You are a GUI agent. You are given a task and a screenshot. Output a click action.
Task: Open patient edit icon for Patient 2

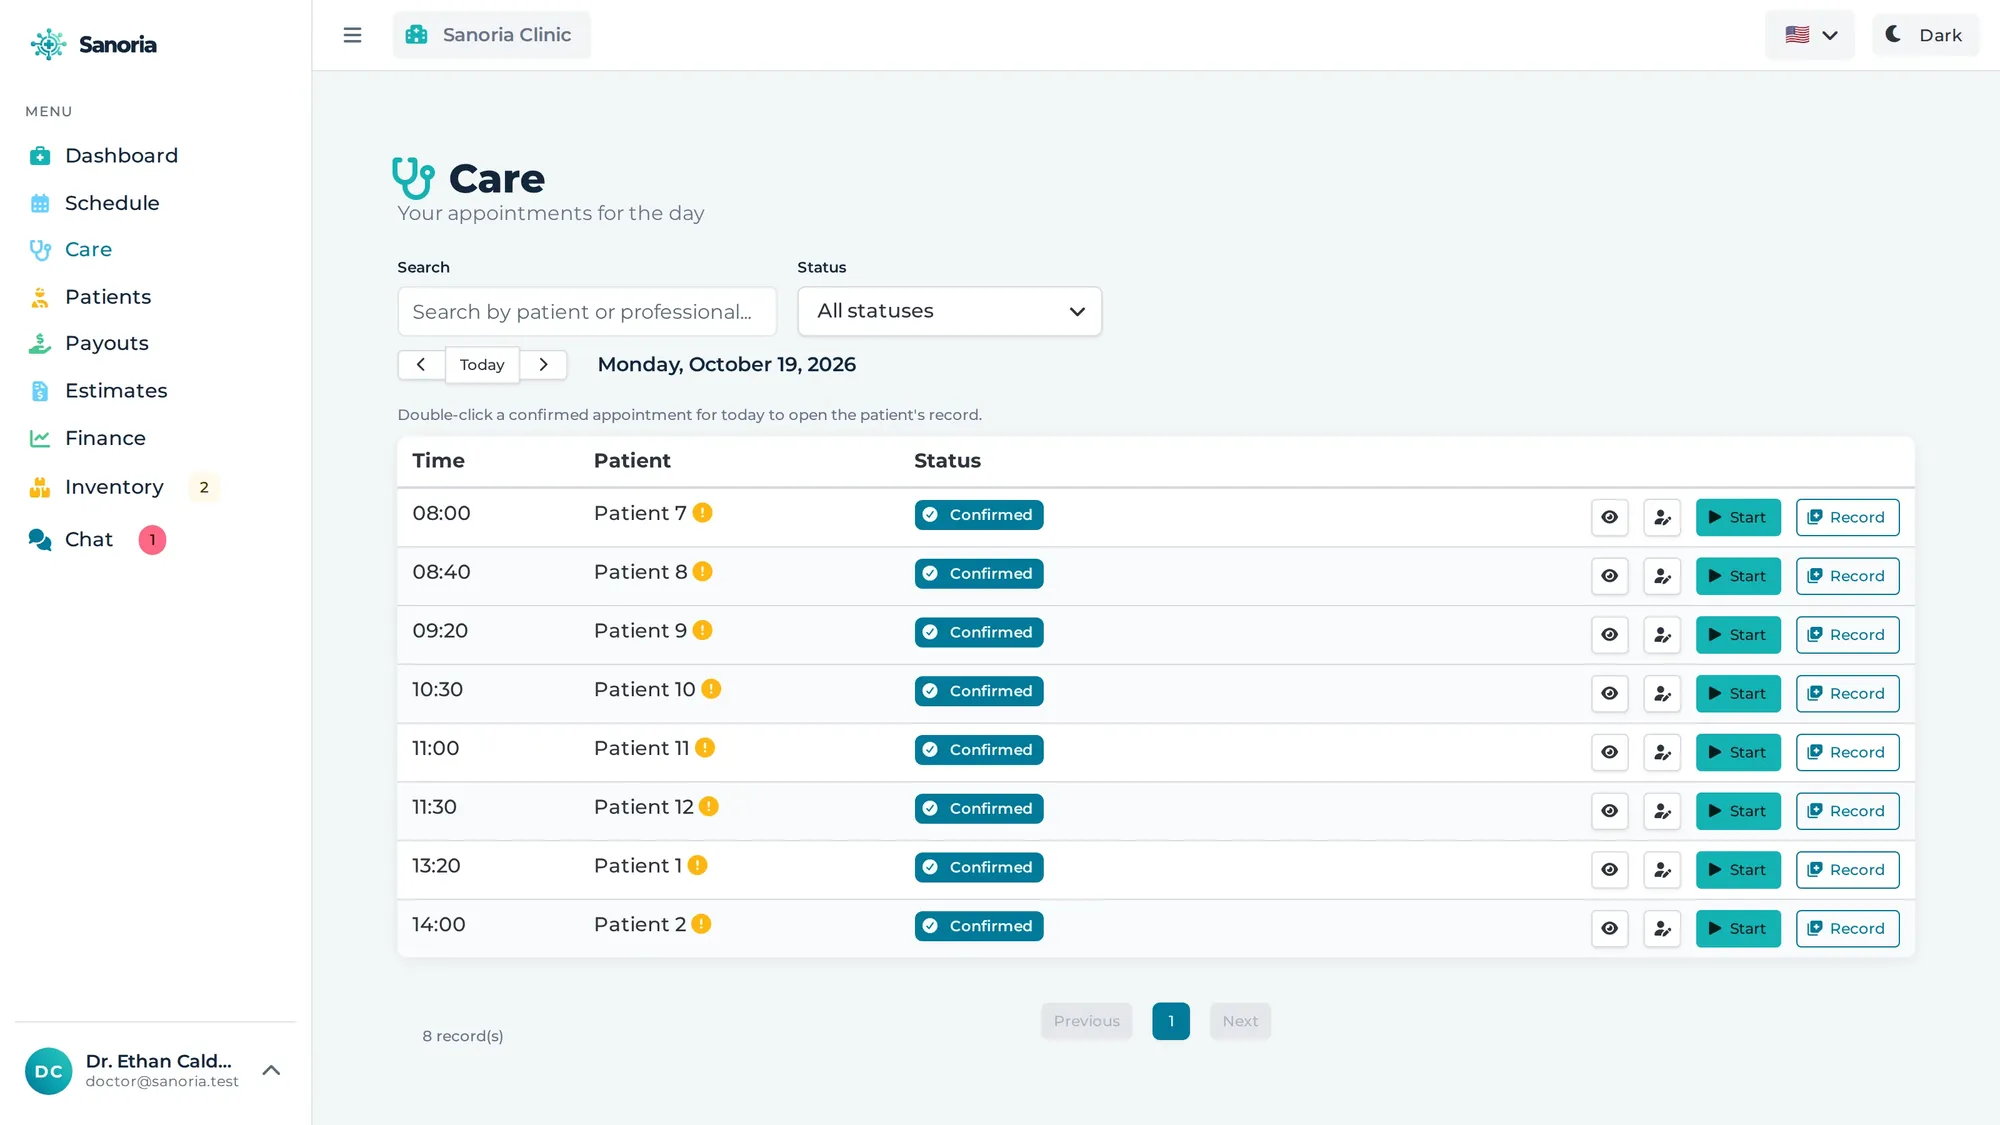[1662, 928]
